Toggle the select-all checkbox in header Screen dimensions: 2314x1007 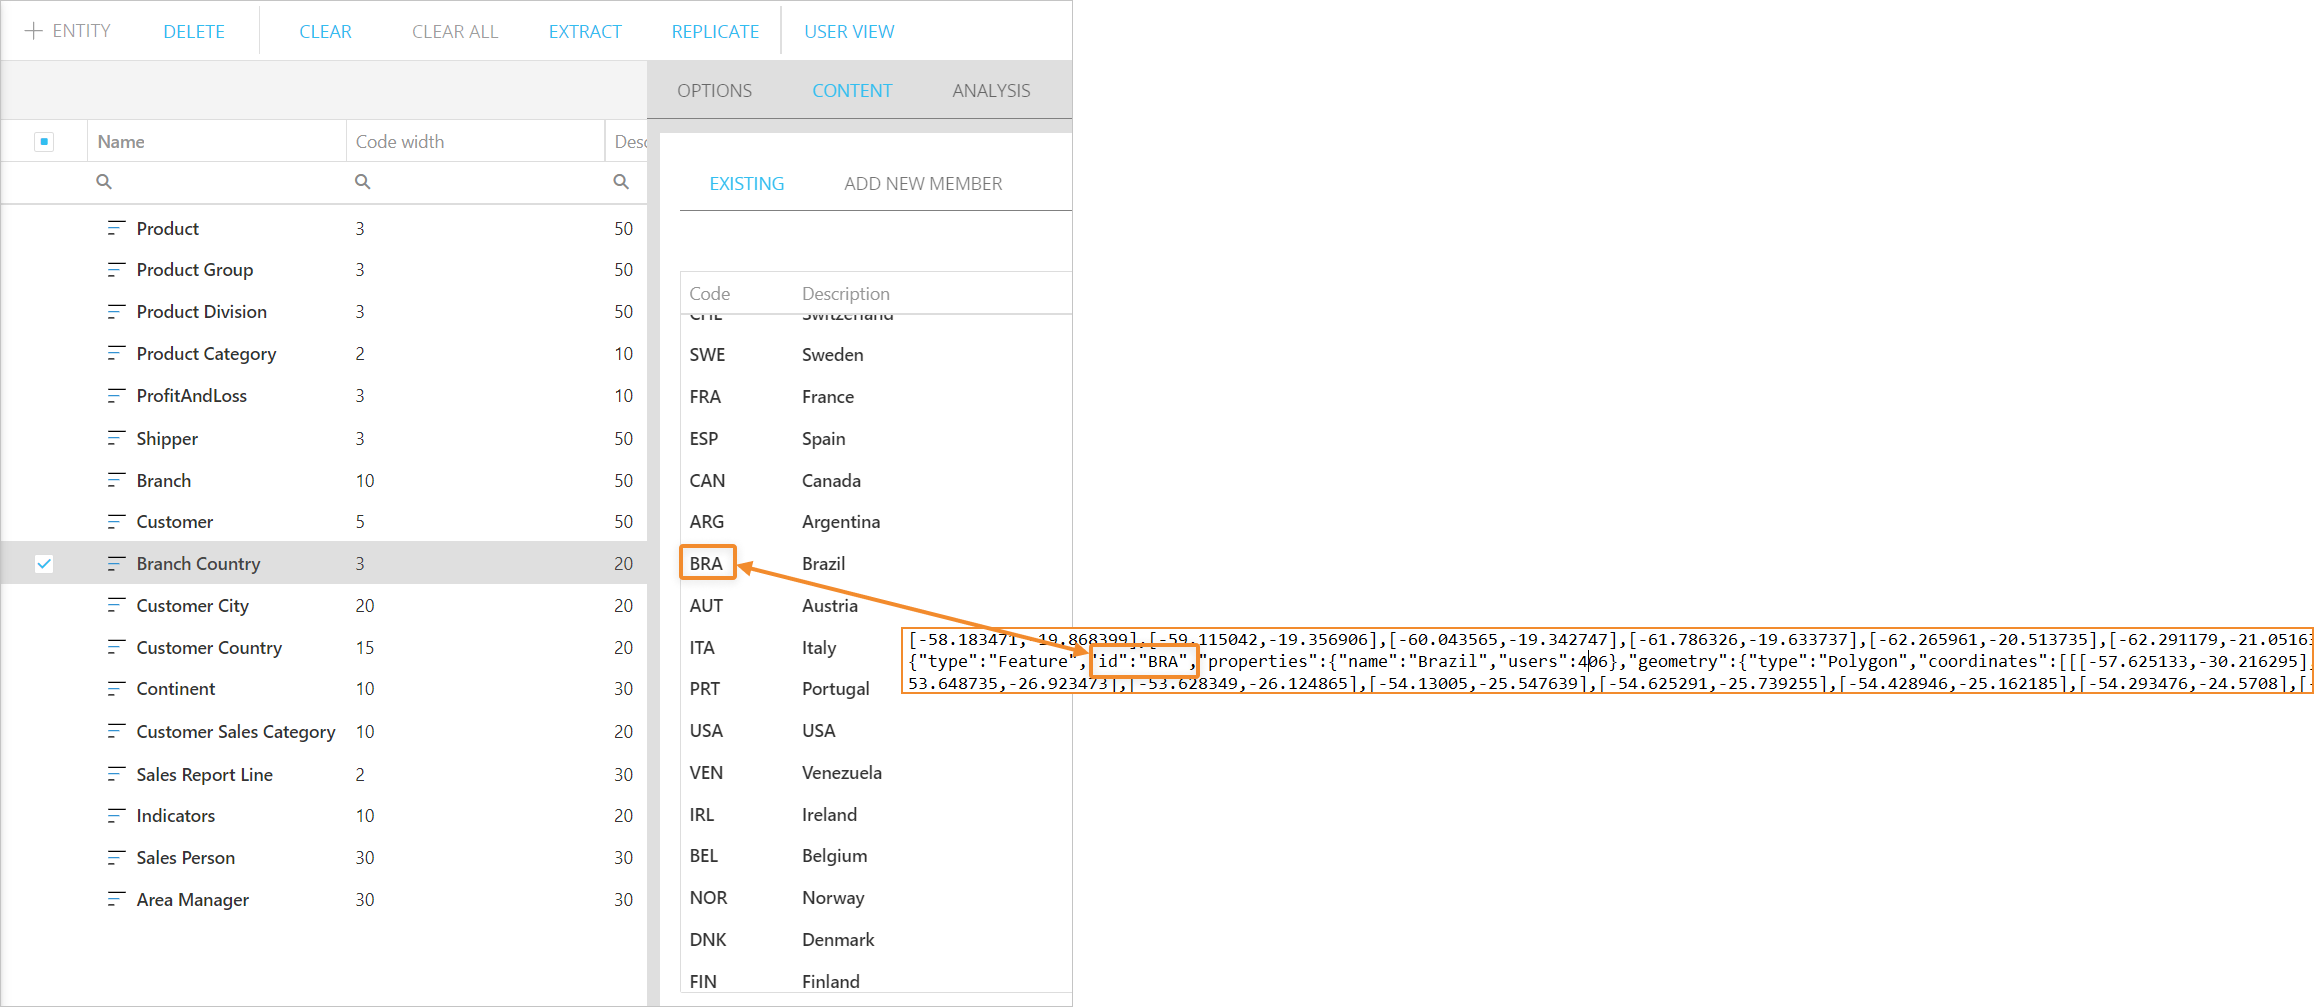coord(44,142)
